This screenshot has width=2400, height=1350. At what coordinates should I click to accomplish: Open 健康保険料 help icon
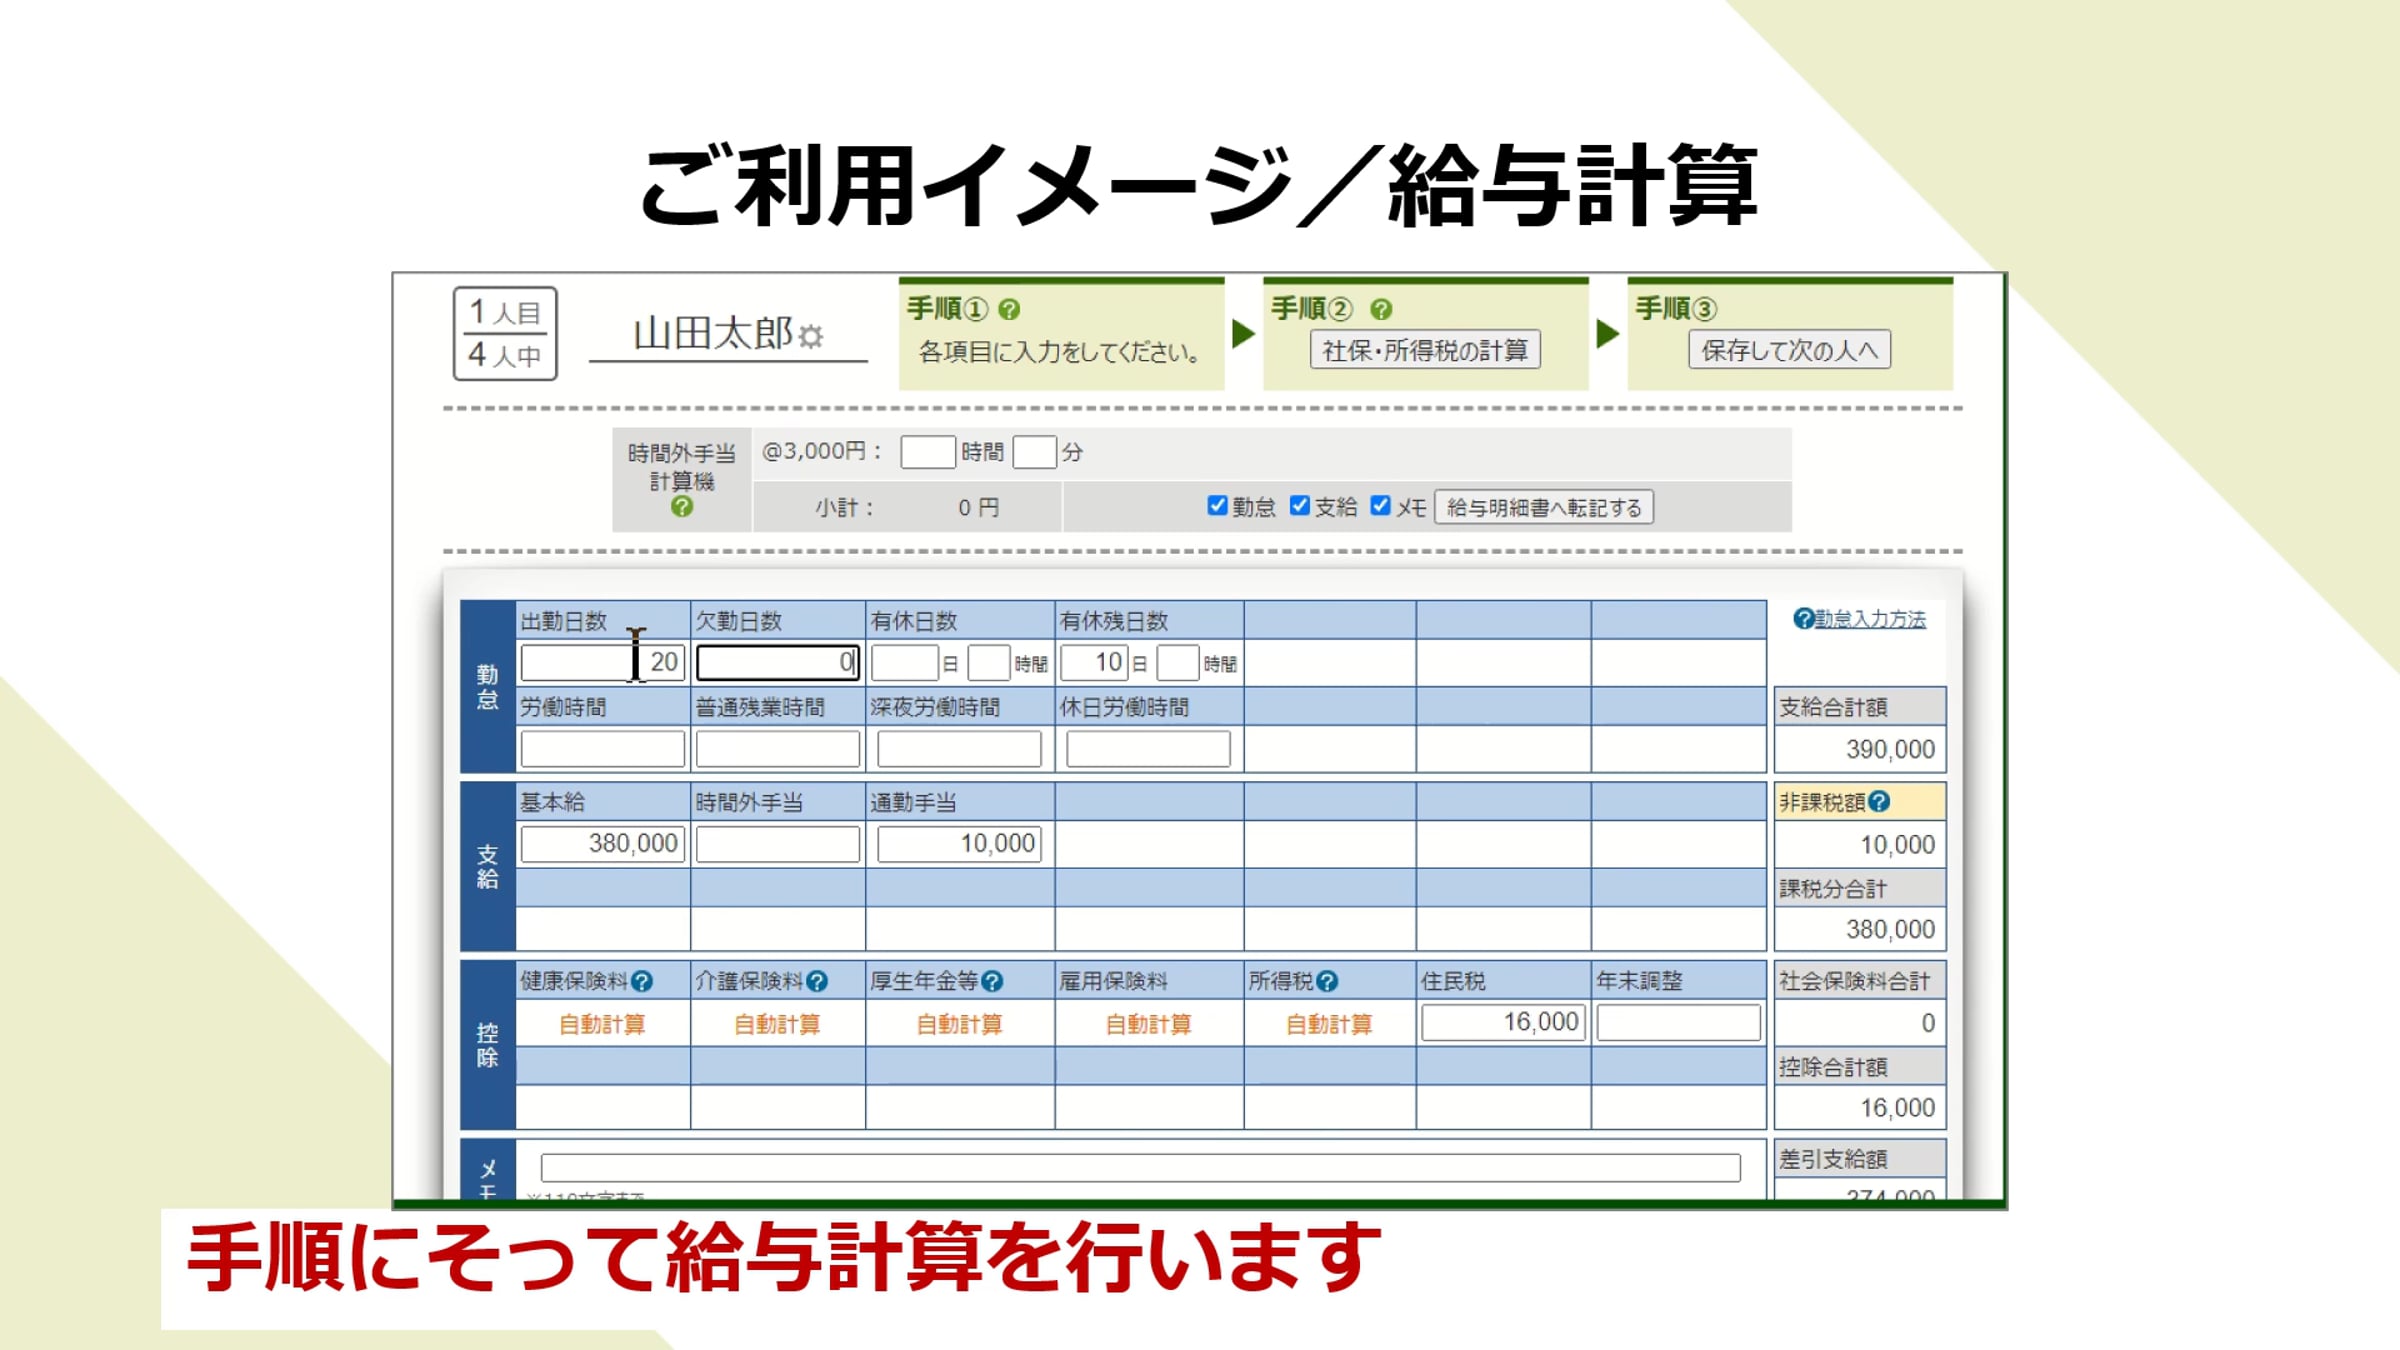click(642, 982)
